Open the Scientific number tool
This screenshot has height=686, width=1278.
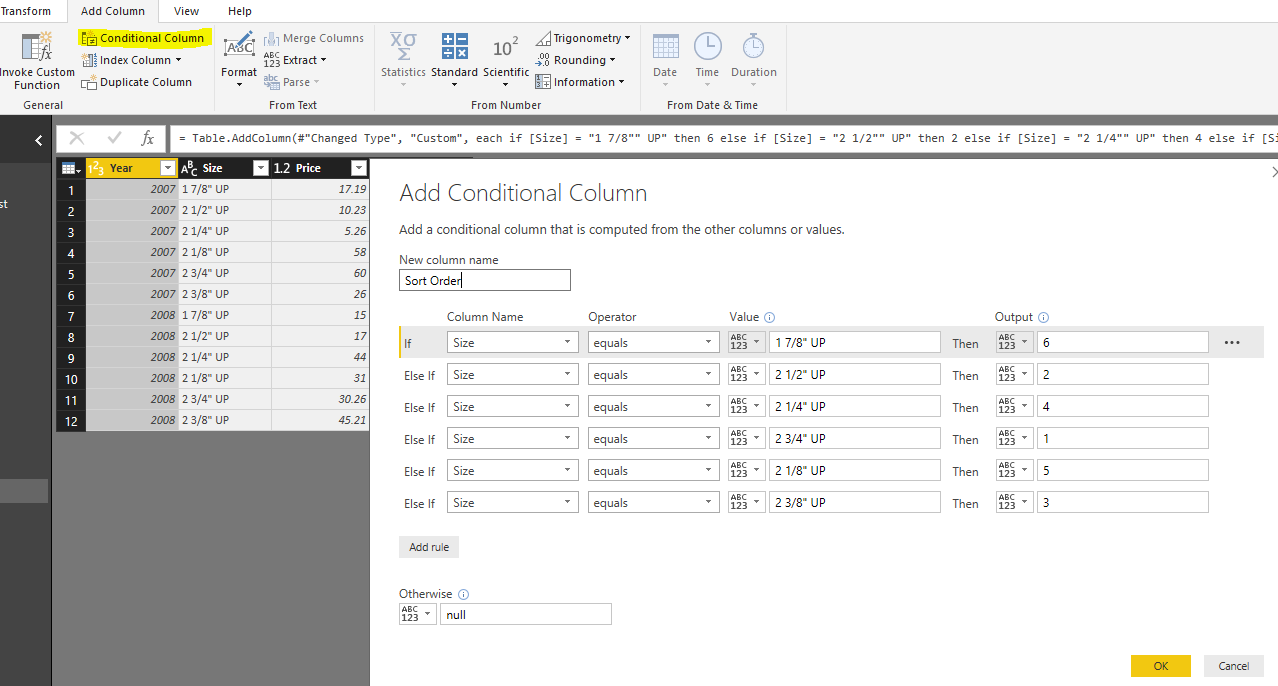point(506,59)
